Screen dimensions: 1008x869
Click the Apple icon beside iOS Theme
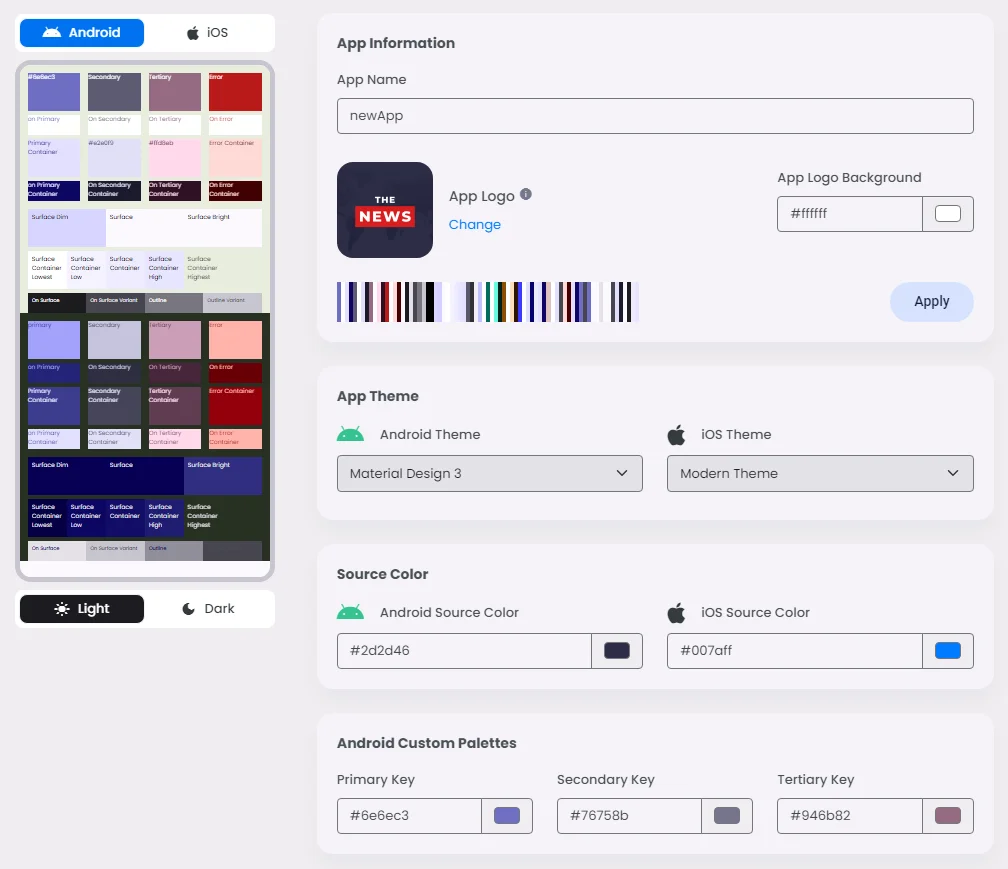[x=677, y=435]
